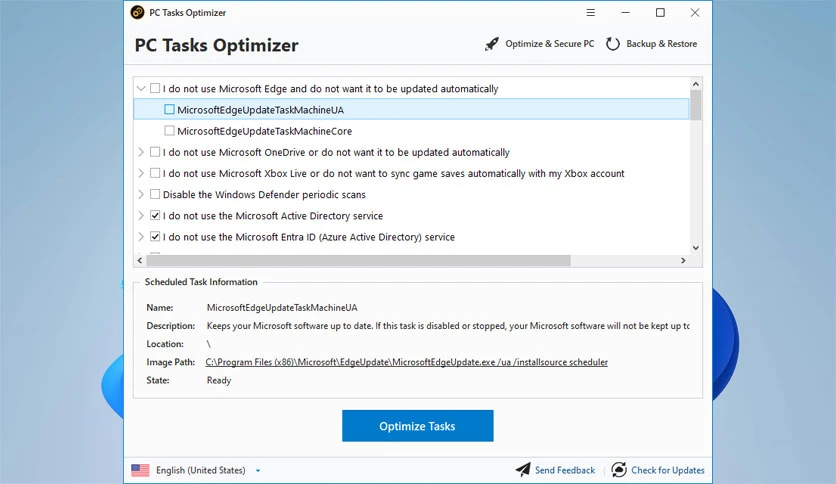Click the rocket icon for Optimize & Secure PC
Screen dimensions: 836x484
click(492, 44)
